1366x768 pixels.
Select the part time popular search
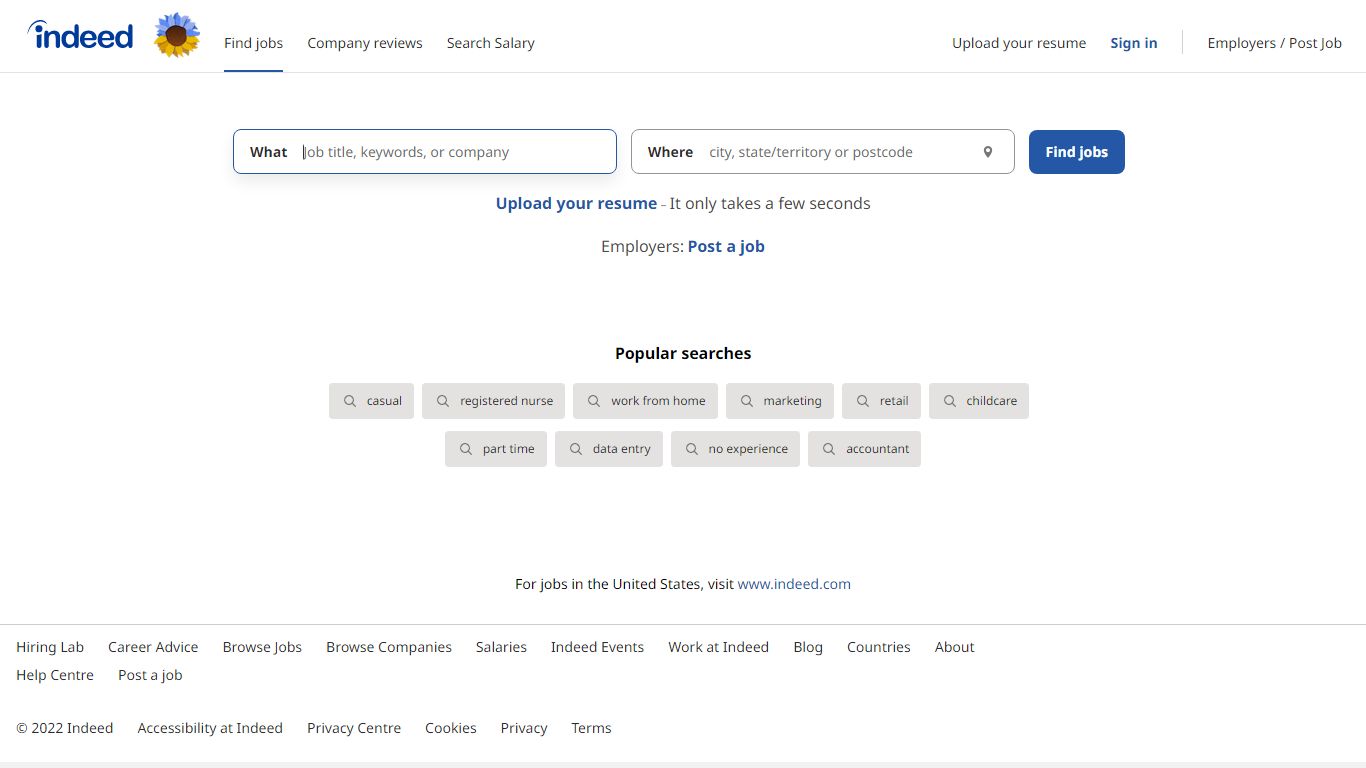496,449
